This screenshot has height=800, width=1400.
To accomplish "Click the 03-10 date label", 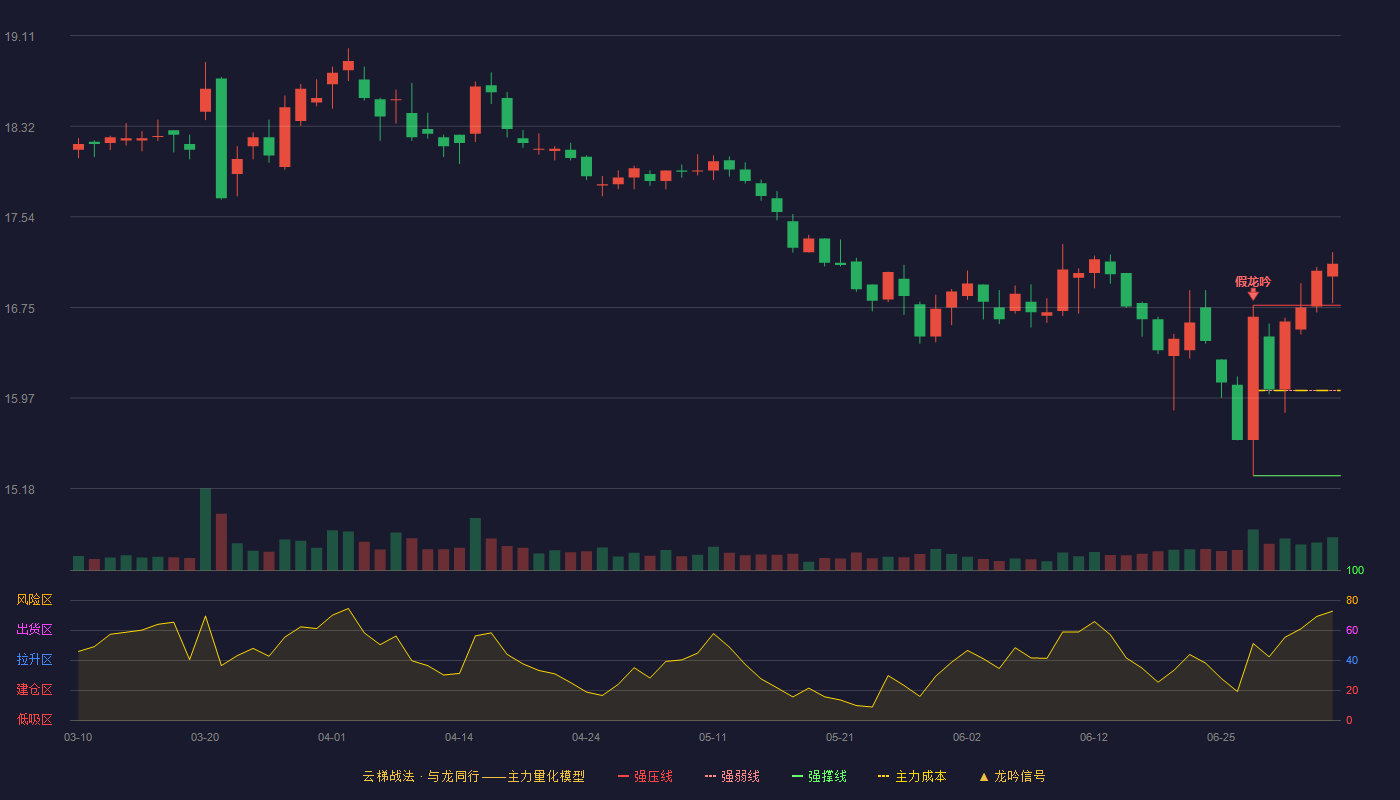I will [x=78, y=737].
